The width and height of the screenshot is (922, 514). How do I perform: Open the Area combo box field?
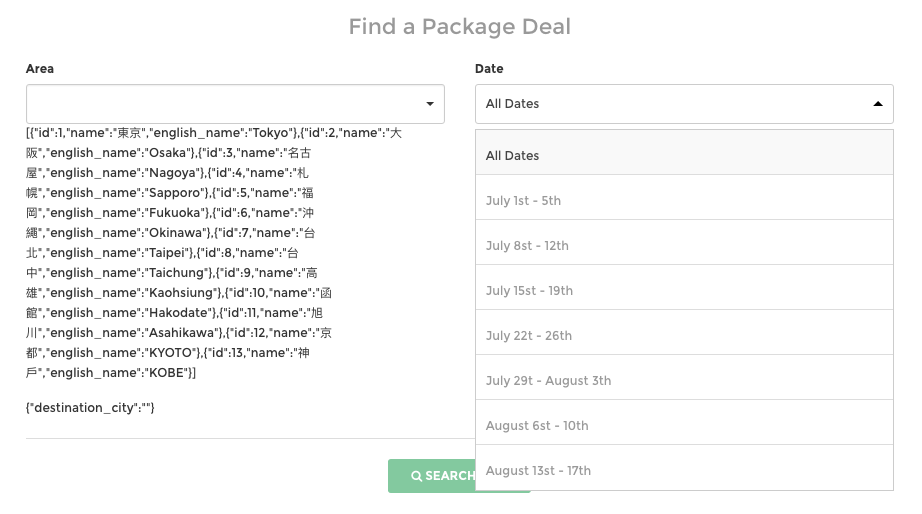pyautogui.click(x=225, y=104)
